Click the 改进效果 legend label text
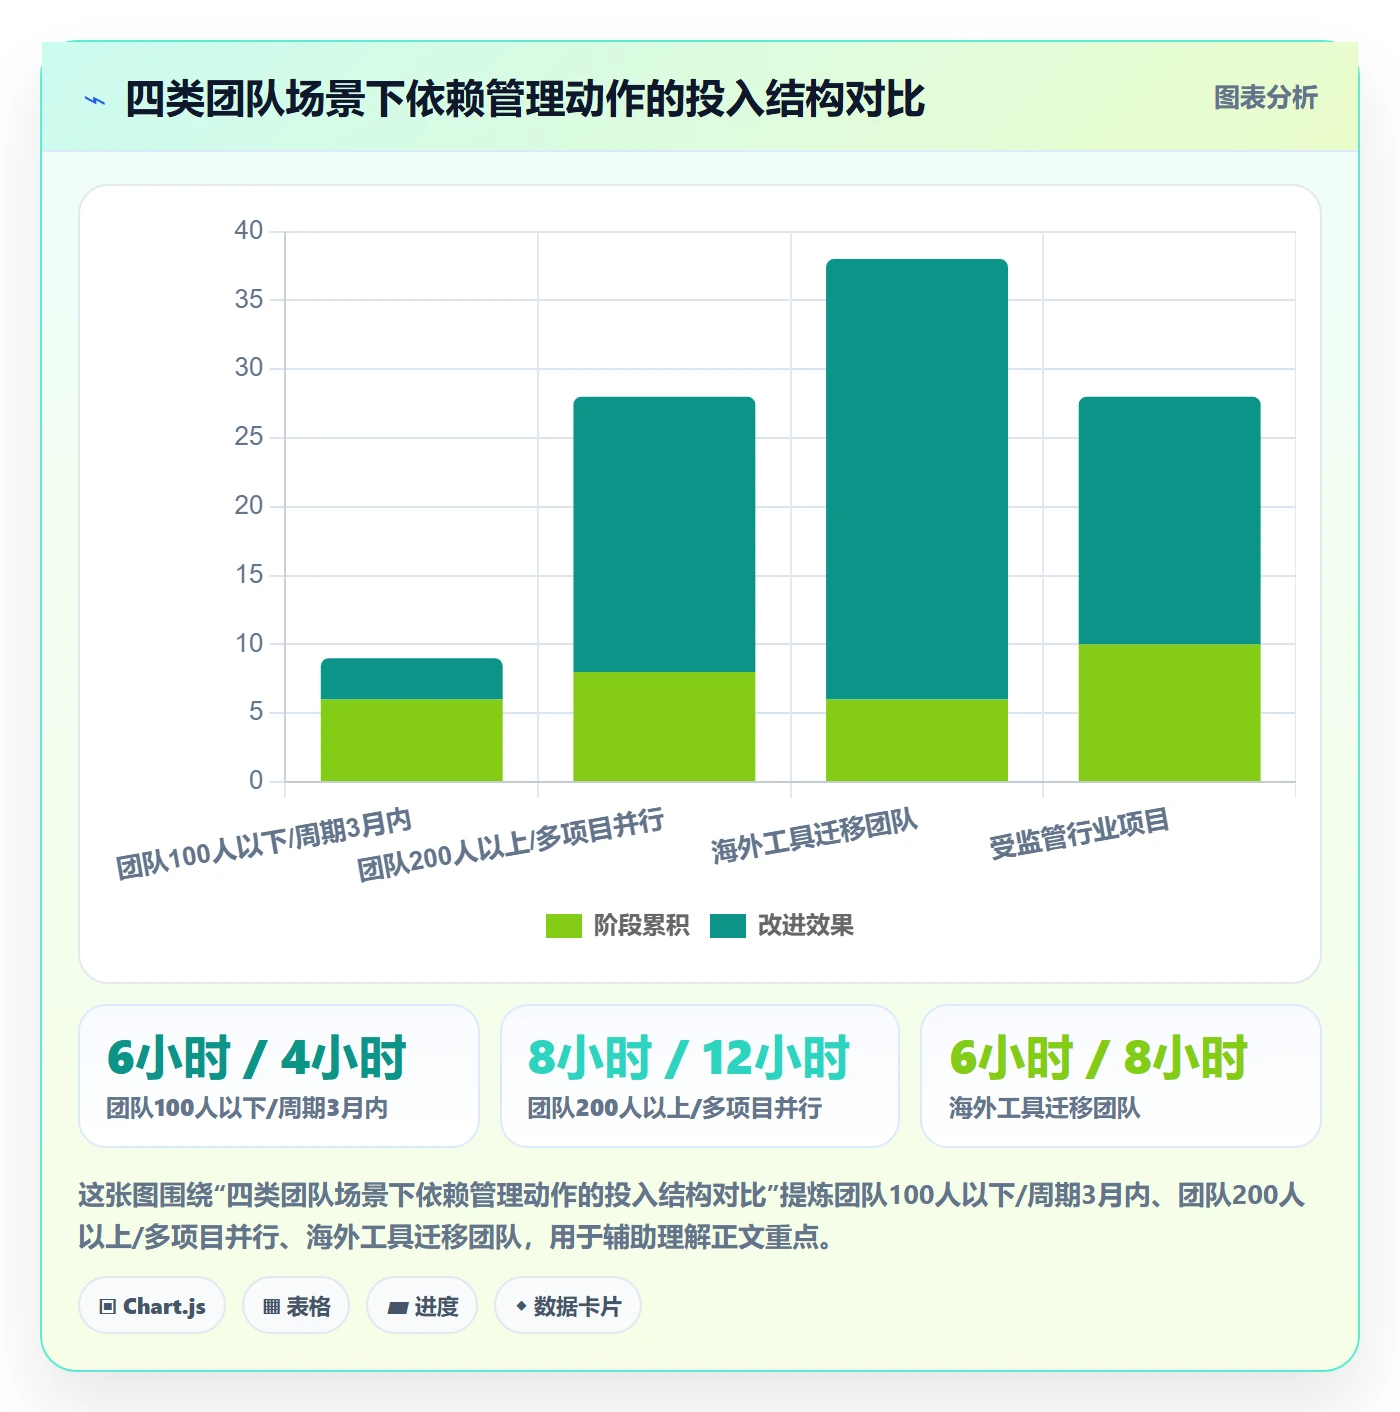1400x1412 pixels. click(805, 926)
